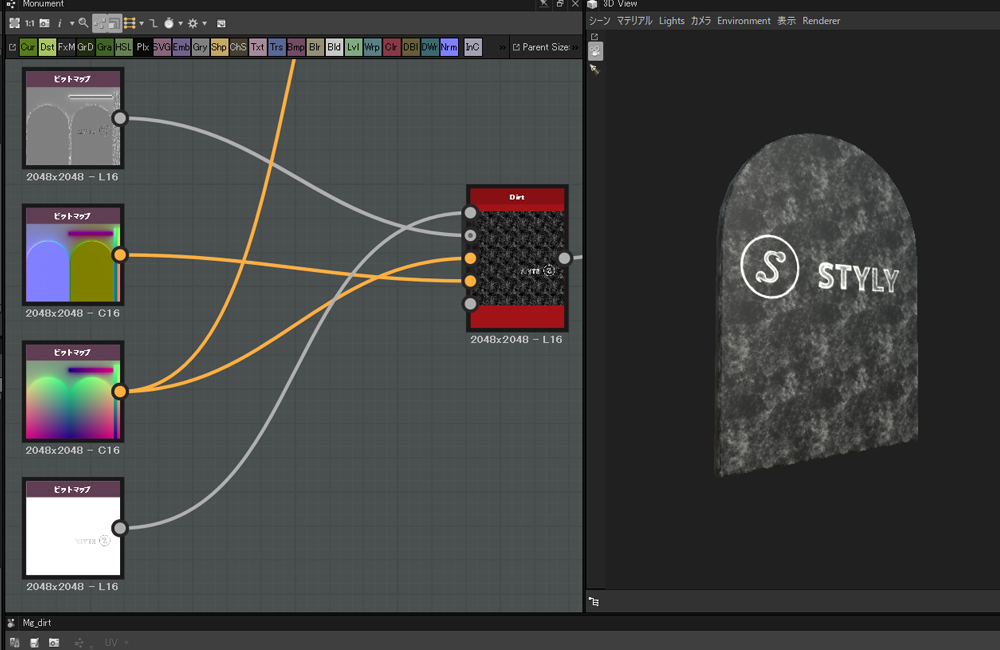This screenshot has width=1000, height=650.
Task: Add an SVG node from the node bar
Action: pyautogui.click(x=162, y=47)
